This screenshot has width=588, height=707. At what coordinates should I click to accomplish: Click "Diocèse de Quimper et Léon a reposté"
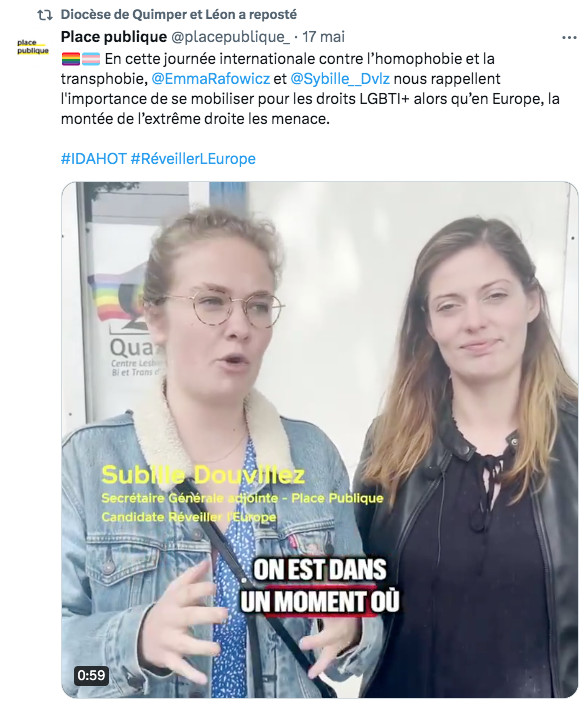(x=179, y=14)
